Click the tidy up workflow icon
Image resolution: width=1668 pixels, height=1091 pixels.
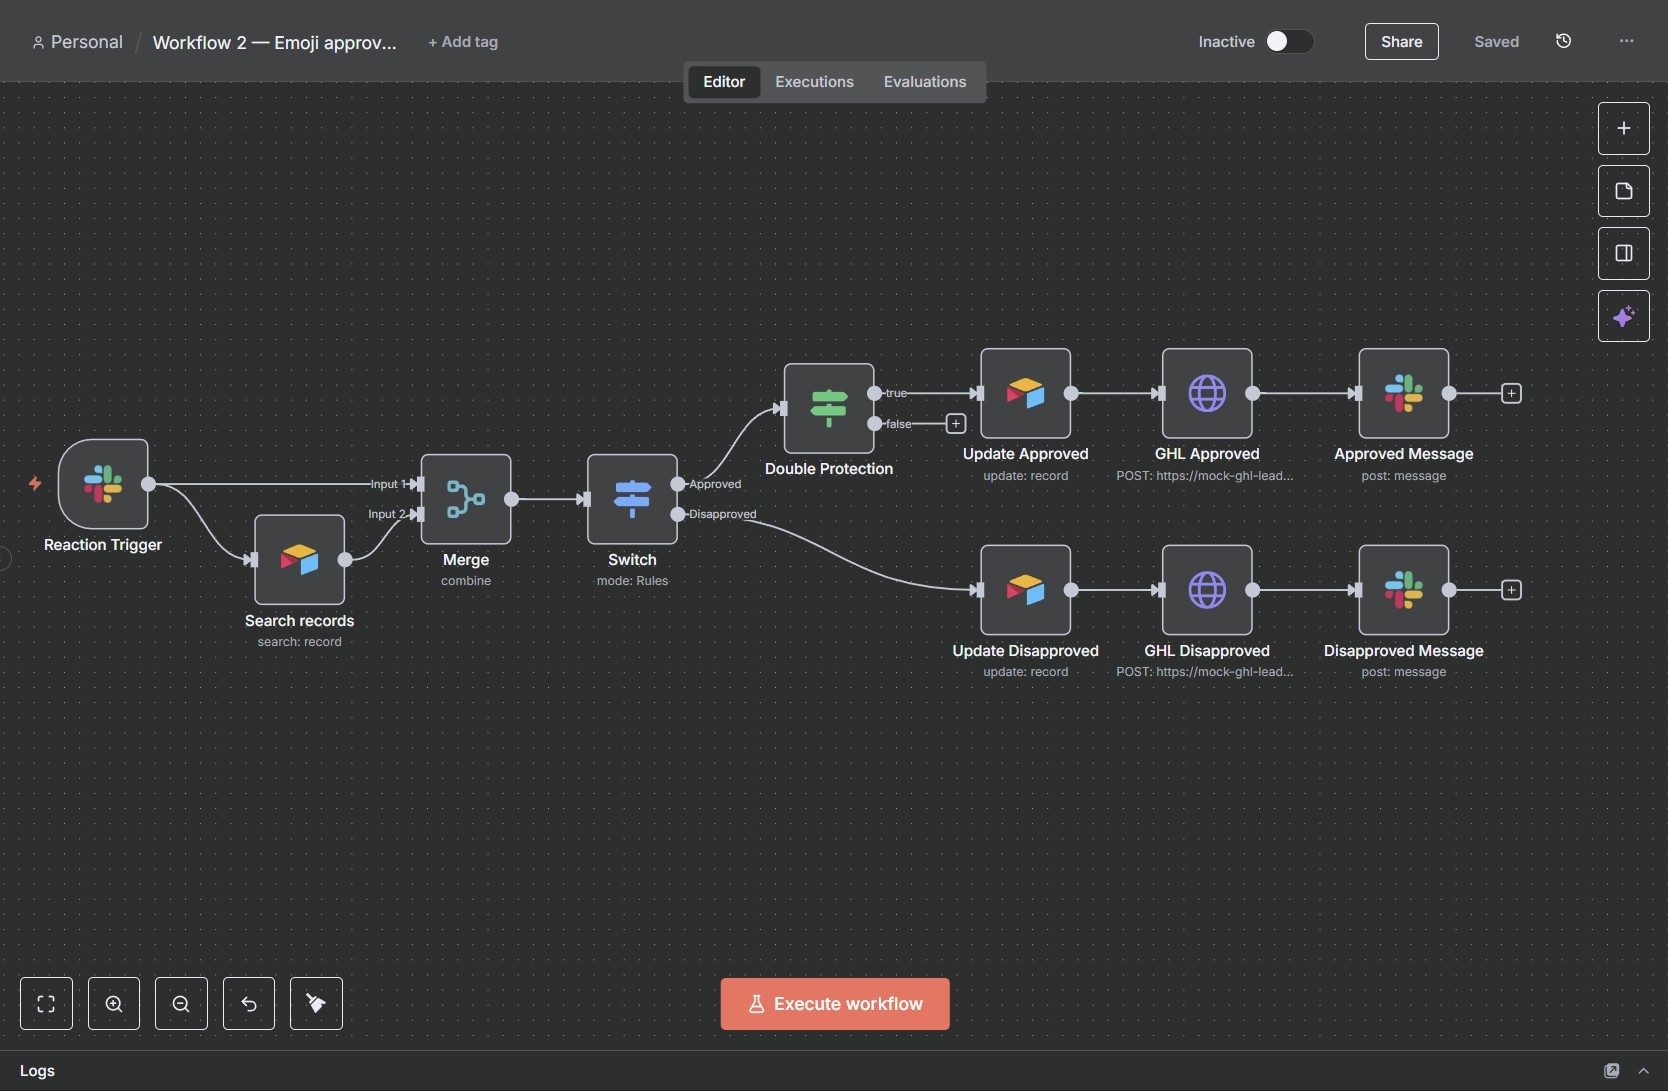pos(316,1004)
